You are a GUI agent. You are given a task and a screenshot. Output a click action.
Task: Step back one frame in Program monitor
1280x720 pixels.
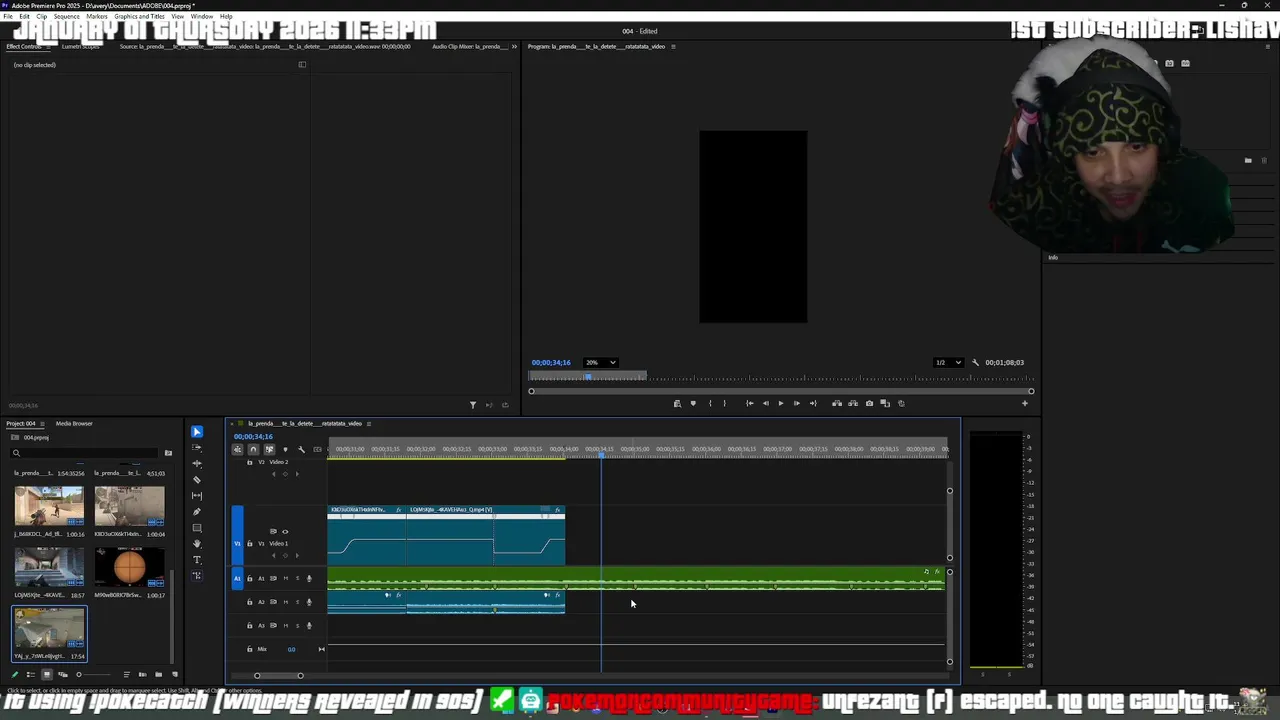766,403
